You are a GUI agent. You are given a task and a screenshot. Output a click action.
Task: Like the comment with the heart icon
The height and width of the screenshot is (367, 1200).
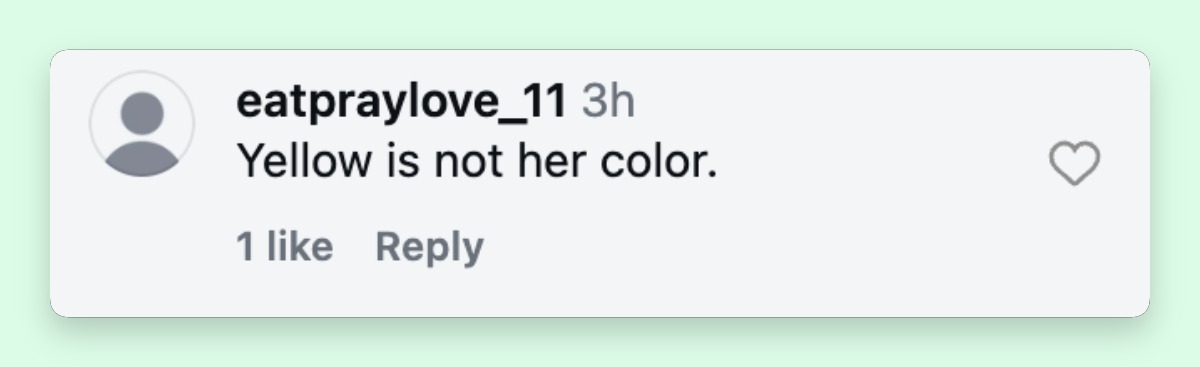point(1074,164)
